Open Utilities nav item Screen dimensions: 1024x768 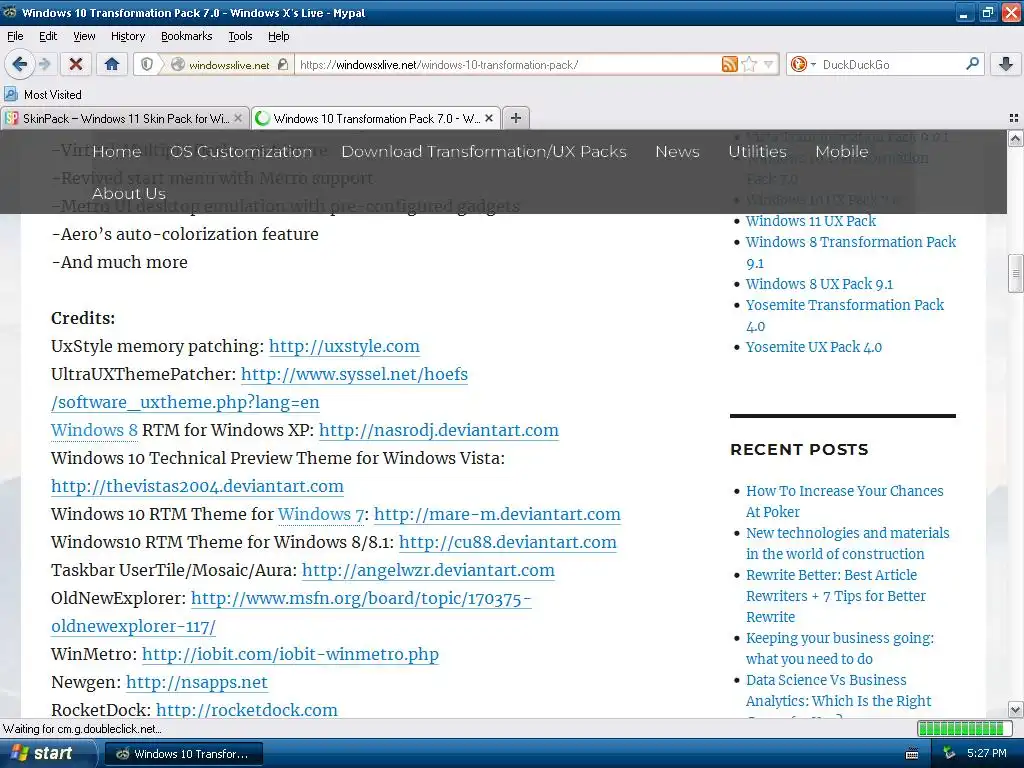(x=758, y=152)
